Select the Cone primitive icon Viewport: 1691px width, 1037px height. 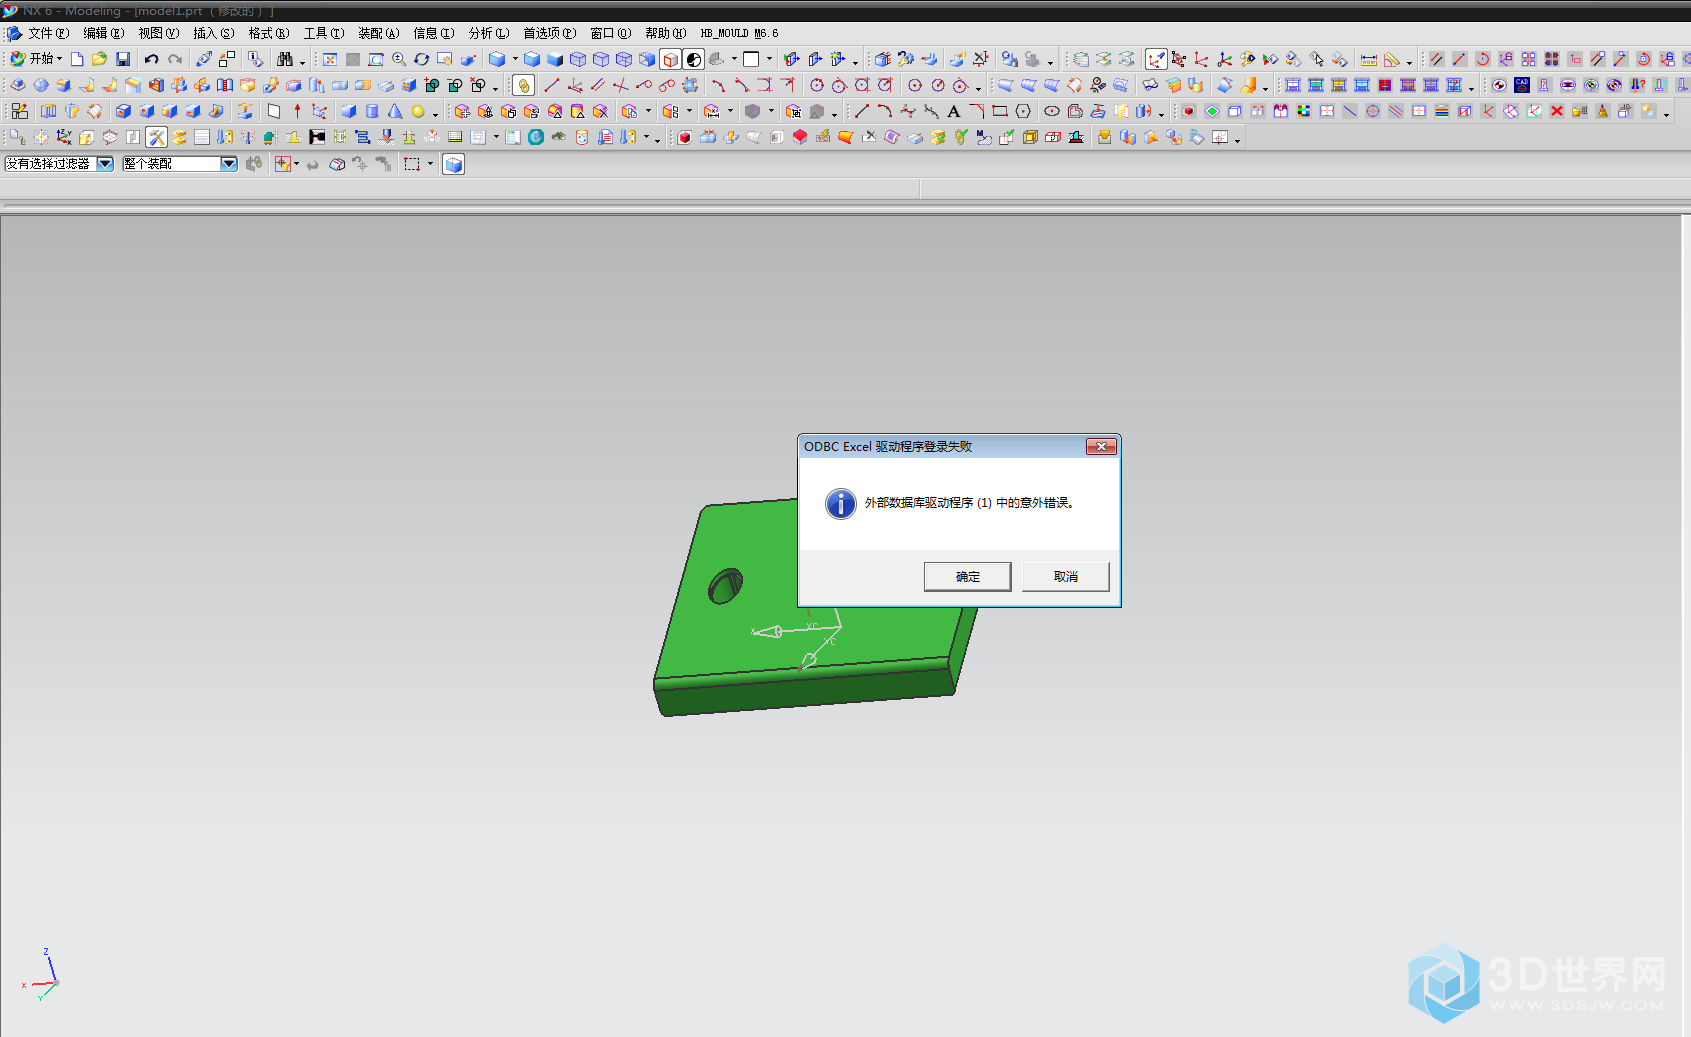tap(395, 111)
